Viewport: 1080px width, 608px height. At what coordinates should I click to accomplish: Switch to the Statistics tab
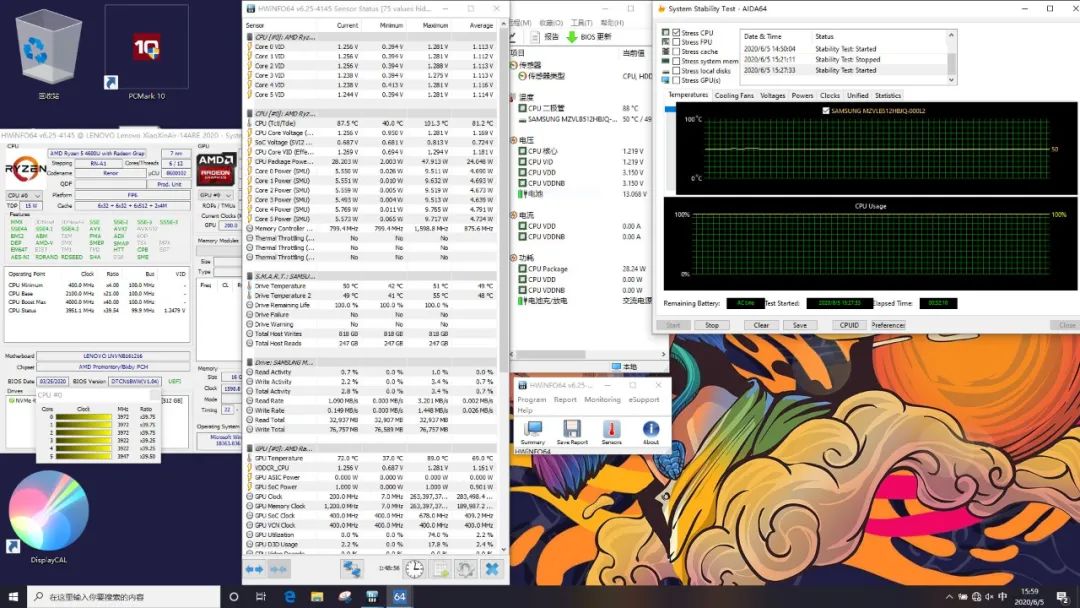[x=888, y=96]
